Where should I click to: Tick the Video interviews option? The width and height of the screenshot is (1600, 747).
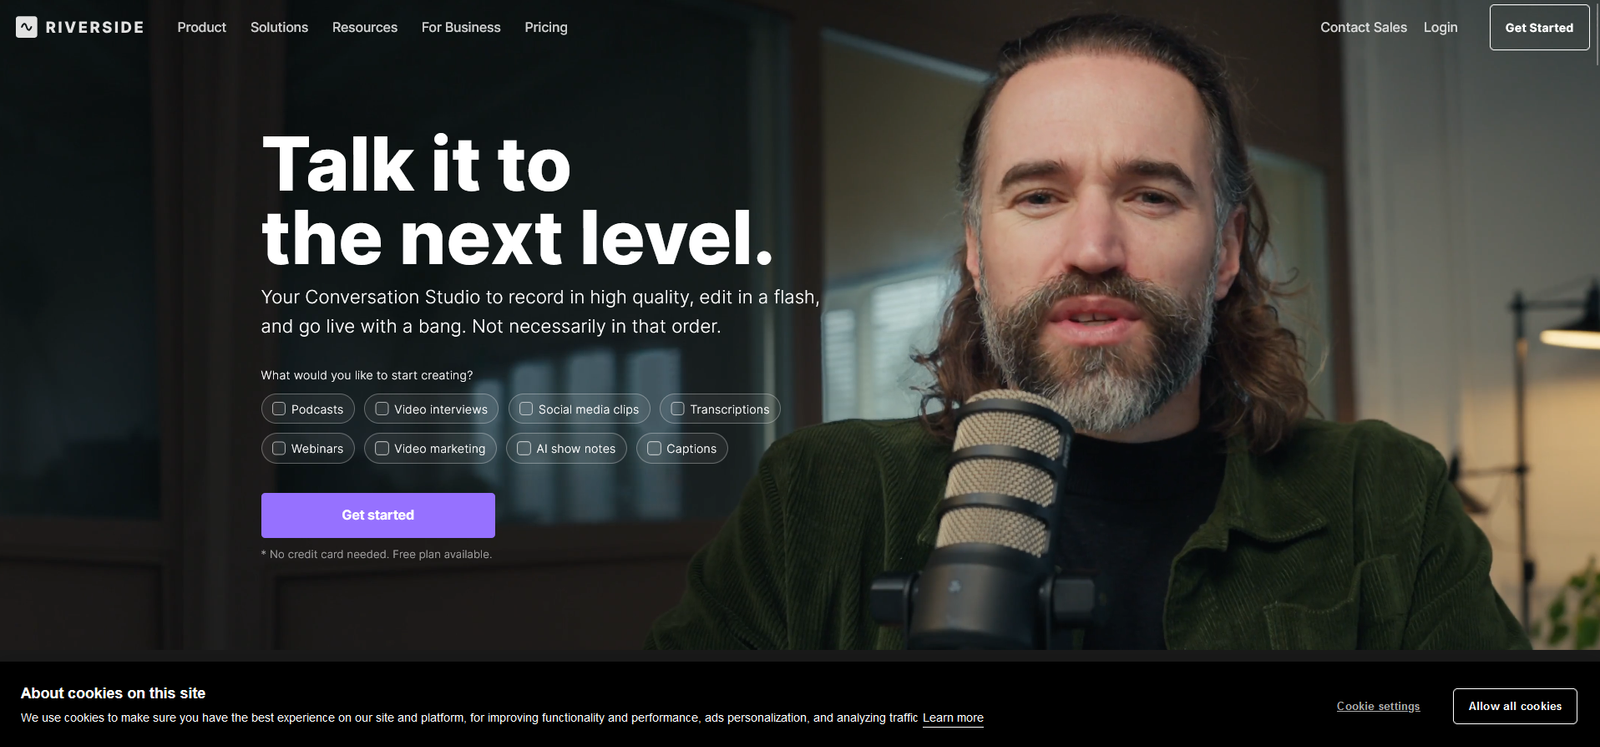tap(382, 409)
